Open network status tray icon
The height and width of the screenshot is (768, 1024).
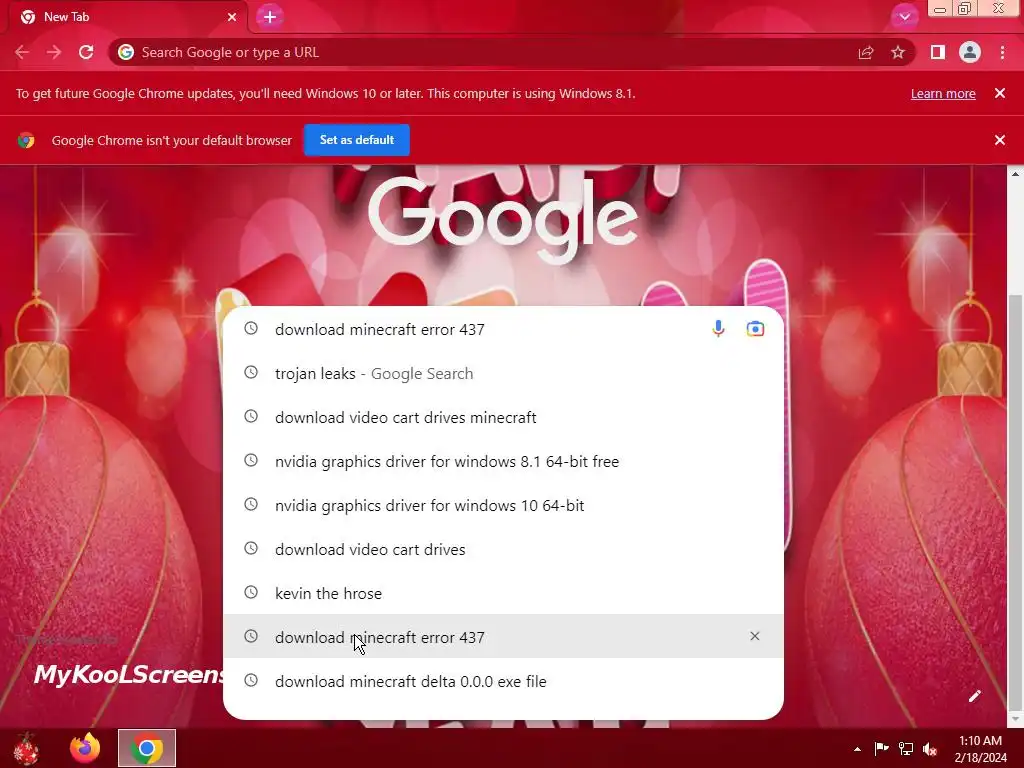click(x=906, y=748)
